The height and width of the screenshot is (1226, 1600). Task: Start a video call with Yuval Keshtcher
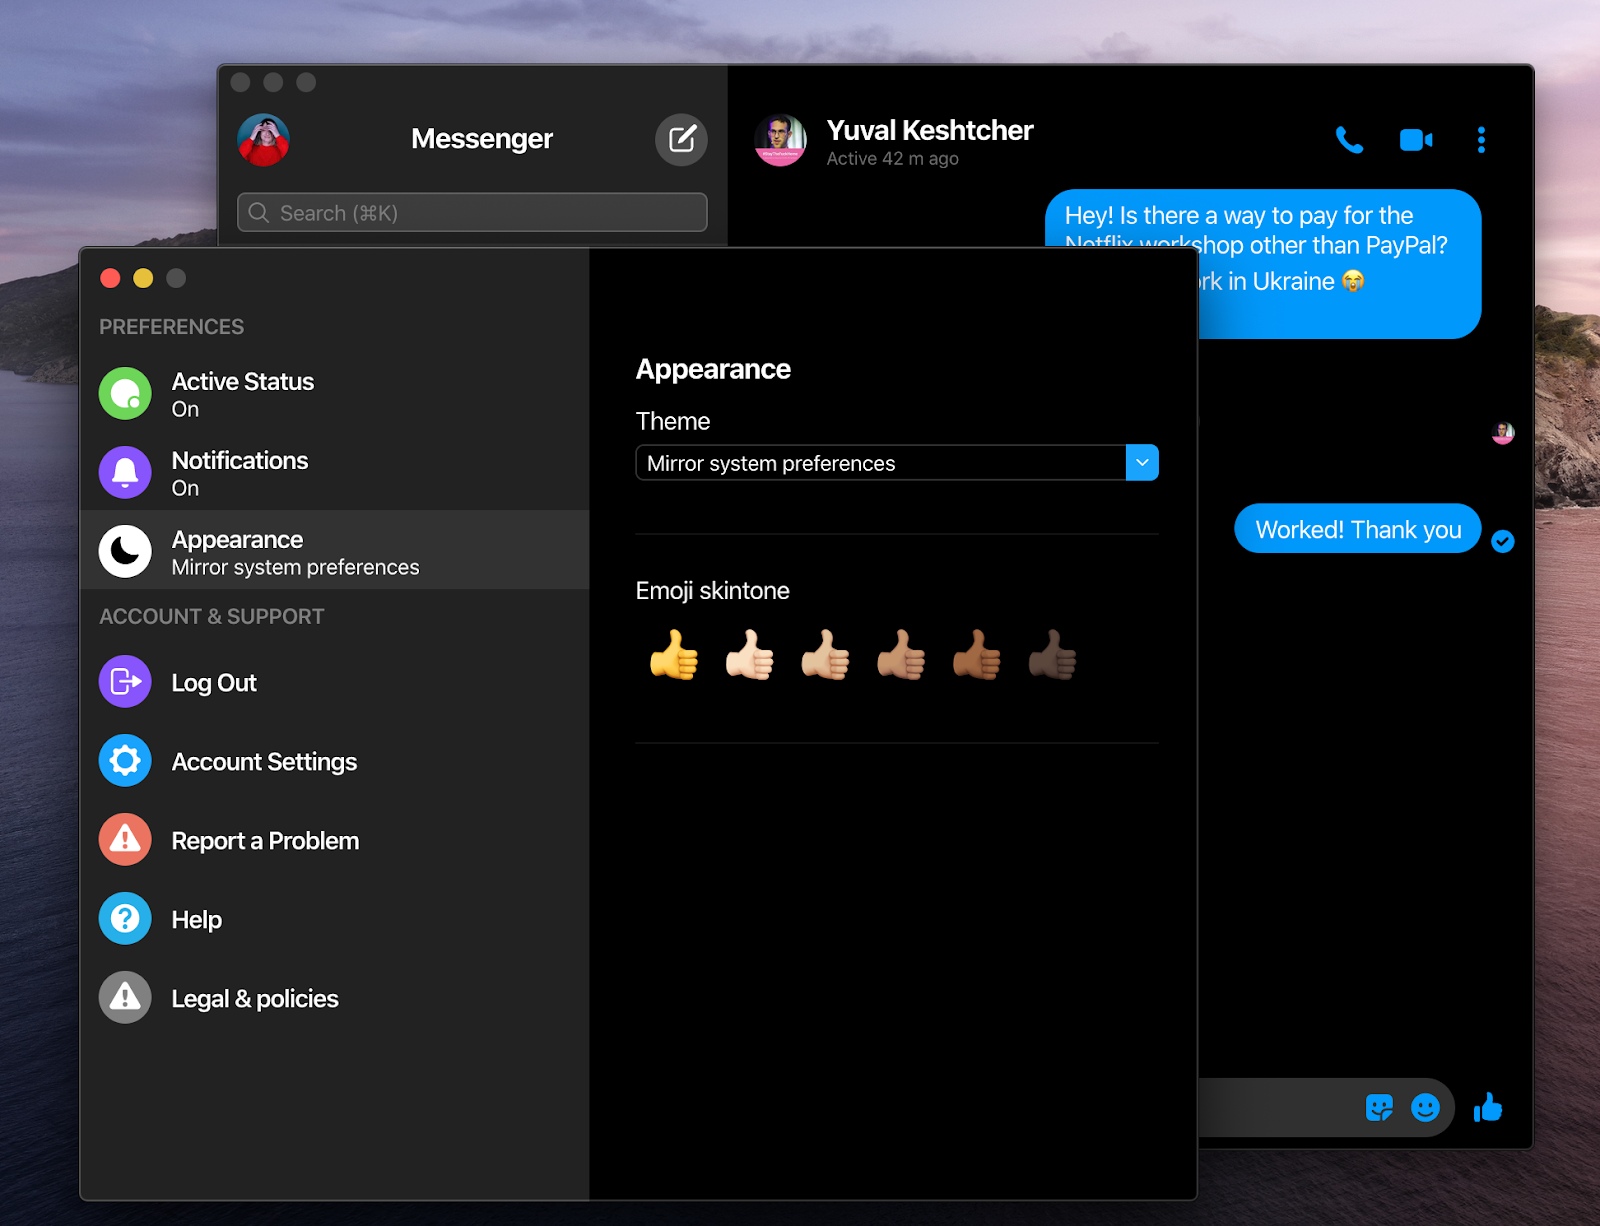pos(1414,140)
